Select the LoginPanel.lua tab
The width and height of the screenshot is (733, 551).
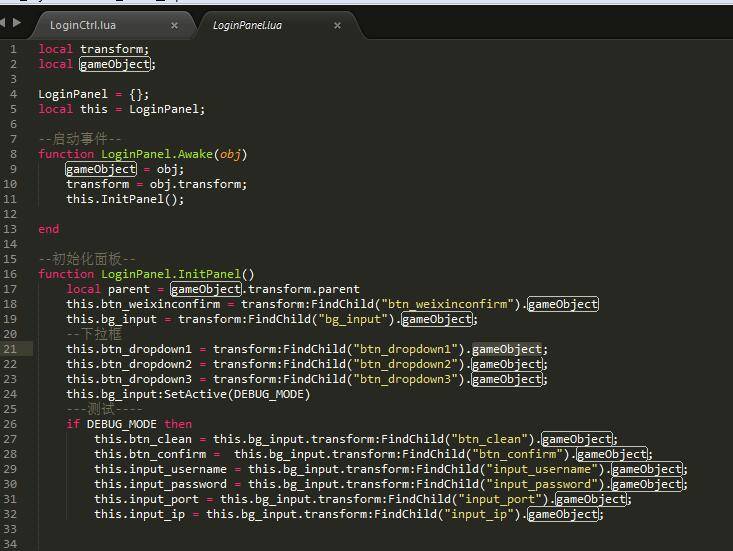[x=247, y=25]
